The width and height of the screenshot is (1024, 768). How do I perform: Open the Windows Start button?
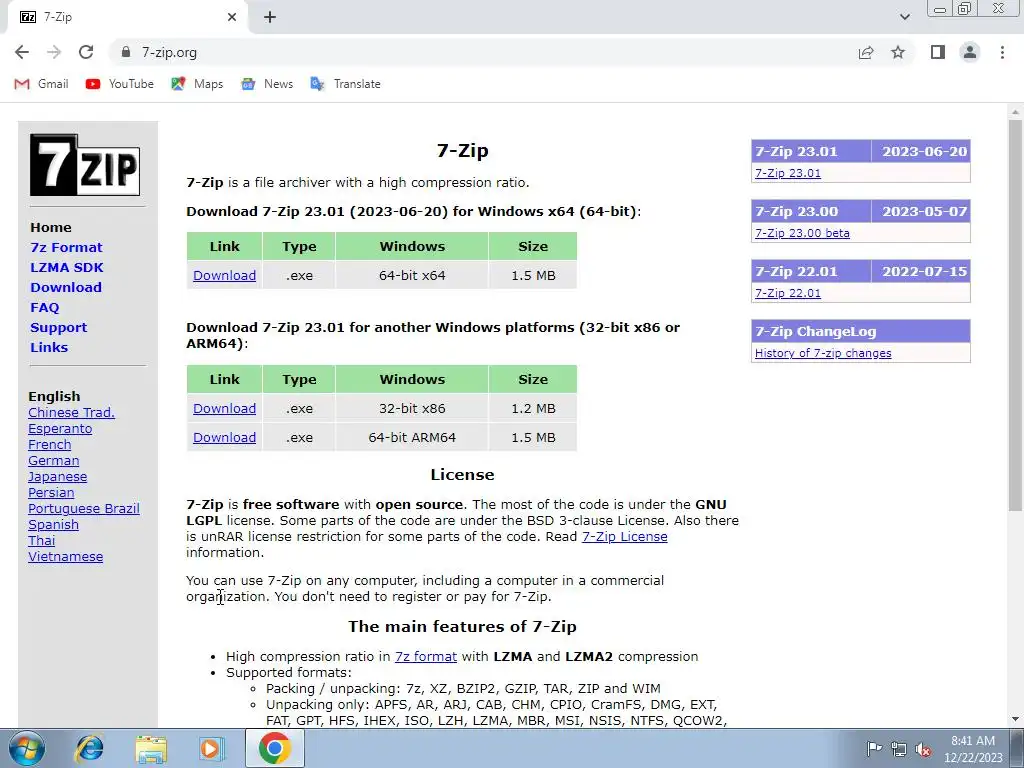27,749
